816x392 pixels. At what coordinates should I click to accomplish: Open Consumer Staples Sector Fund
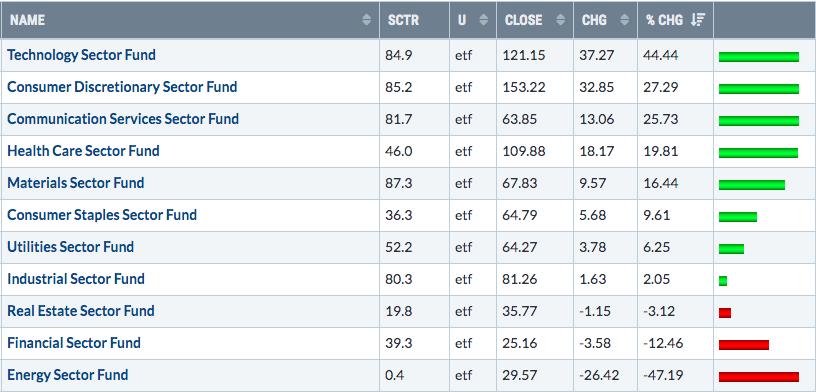point(102,214)
